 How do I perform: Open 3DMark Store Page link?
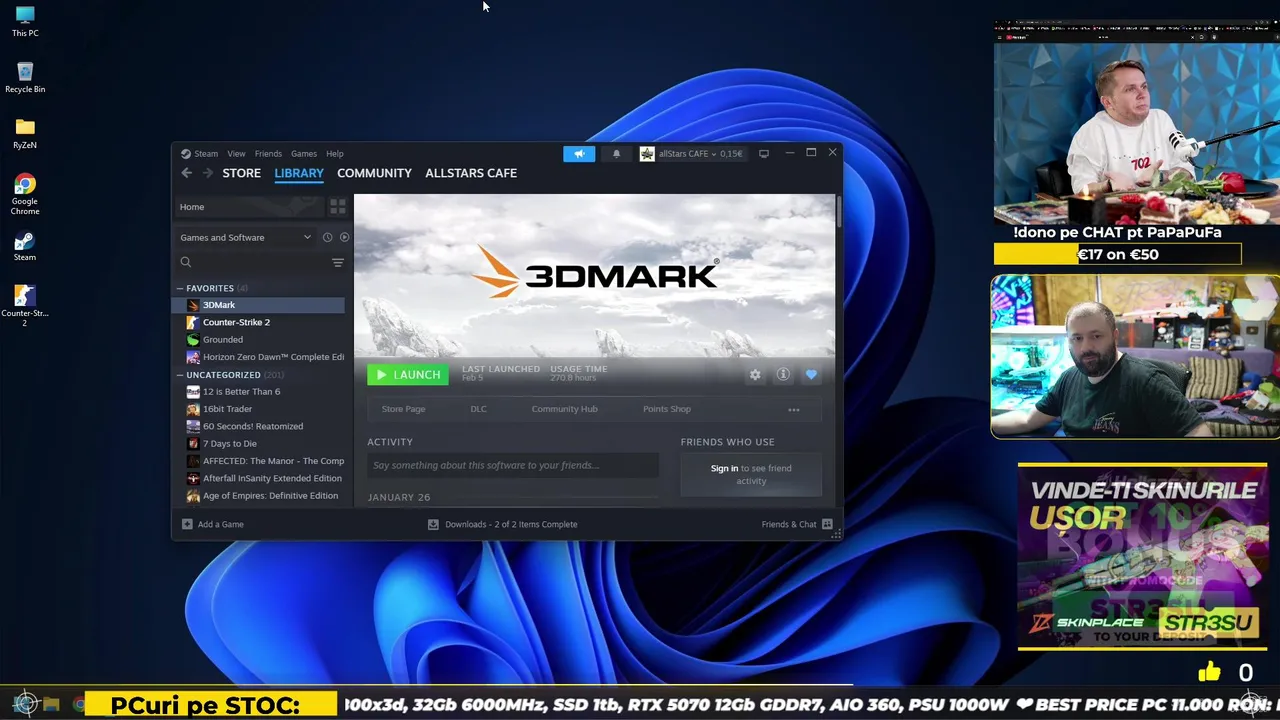coord(403,409)
